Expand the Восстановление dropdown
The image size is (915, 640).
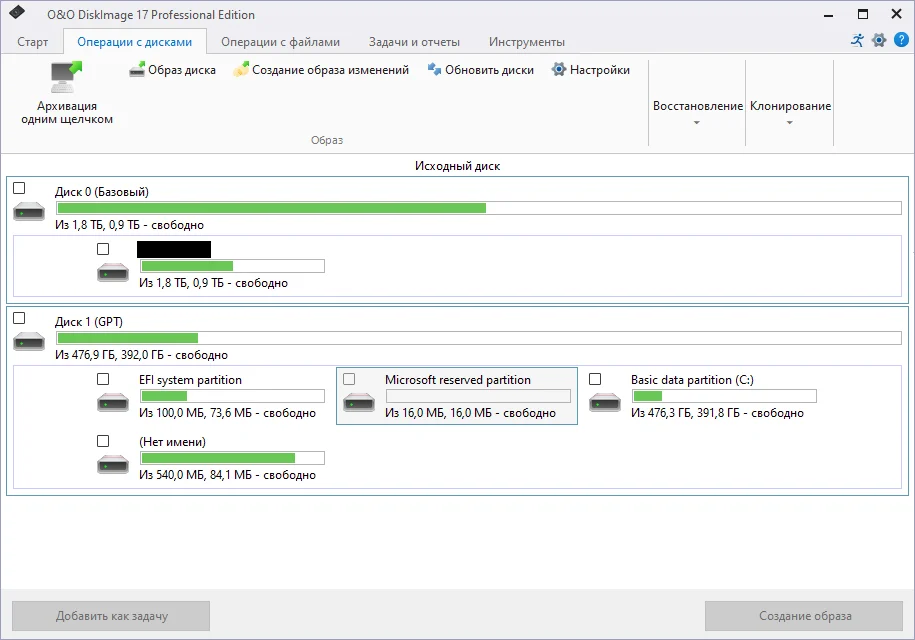click(697, 112)
